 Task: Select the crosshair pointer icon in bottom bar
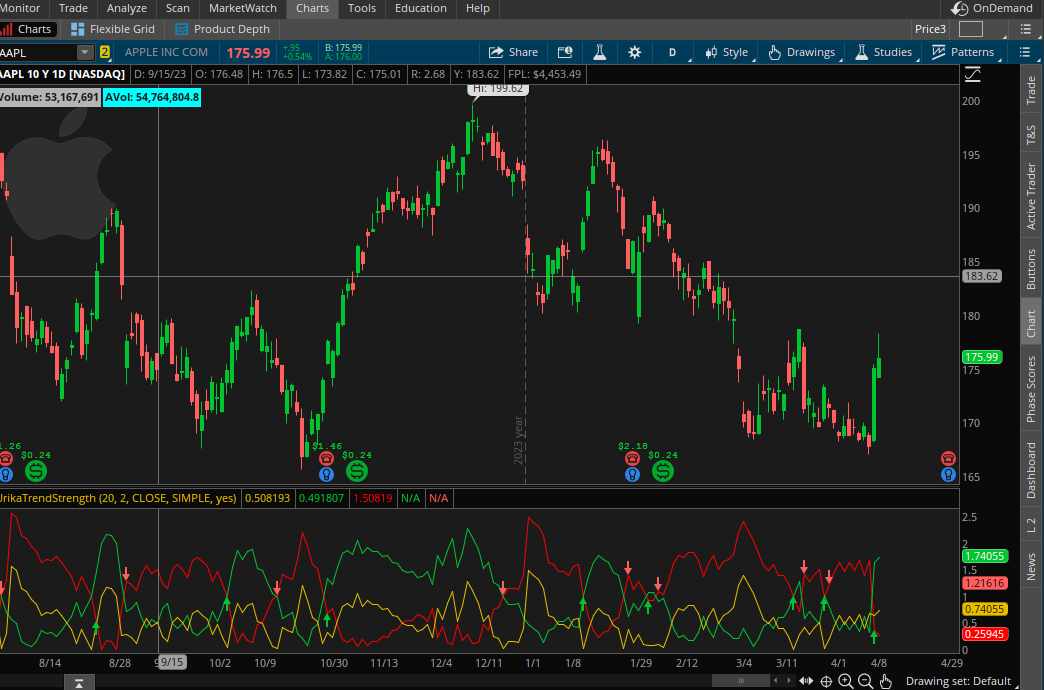(826, 681)
